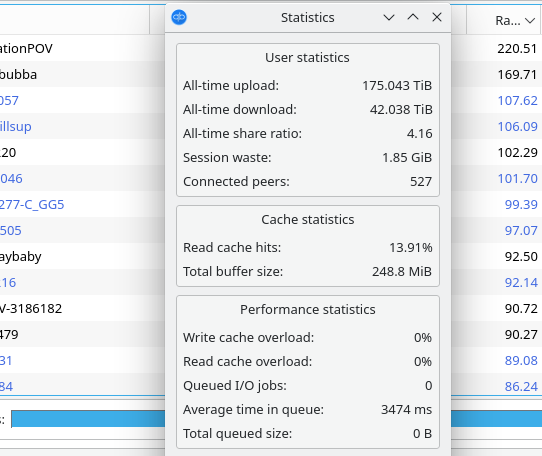Select the row with ratio 220.51
Image resolution: width=542 pixels, height=456 pixels.
517,48
